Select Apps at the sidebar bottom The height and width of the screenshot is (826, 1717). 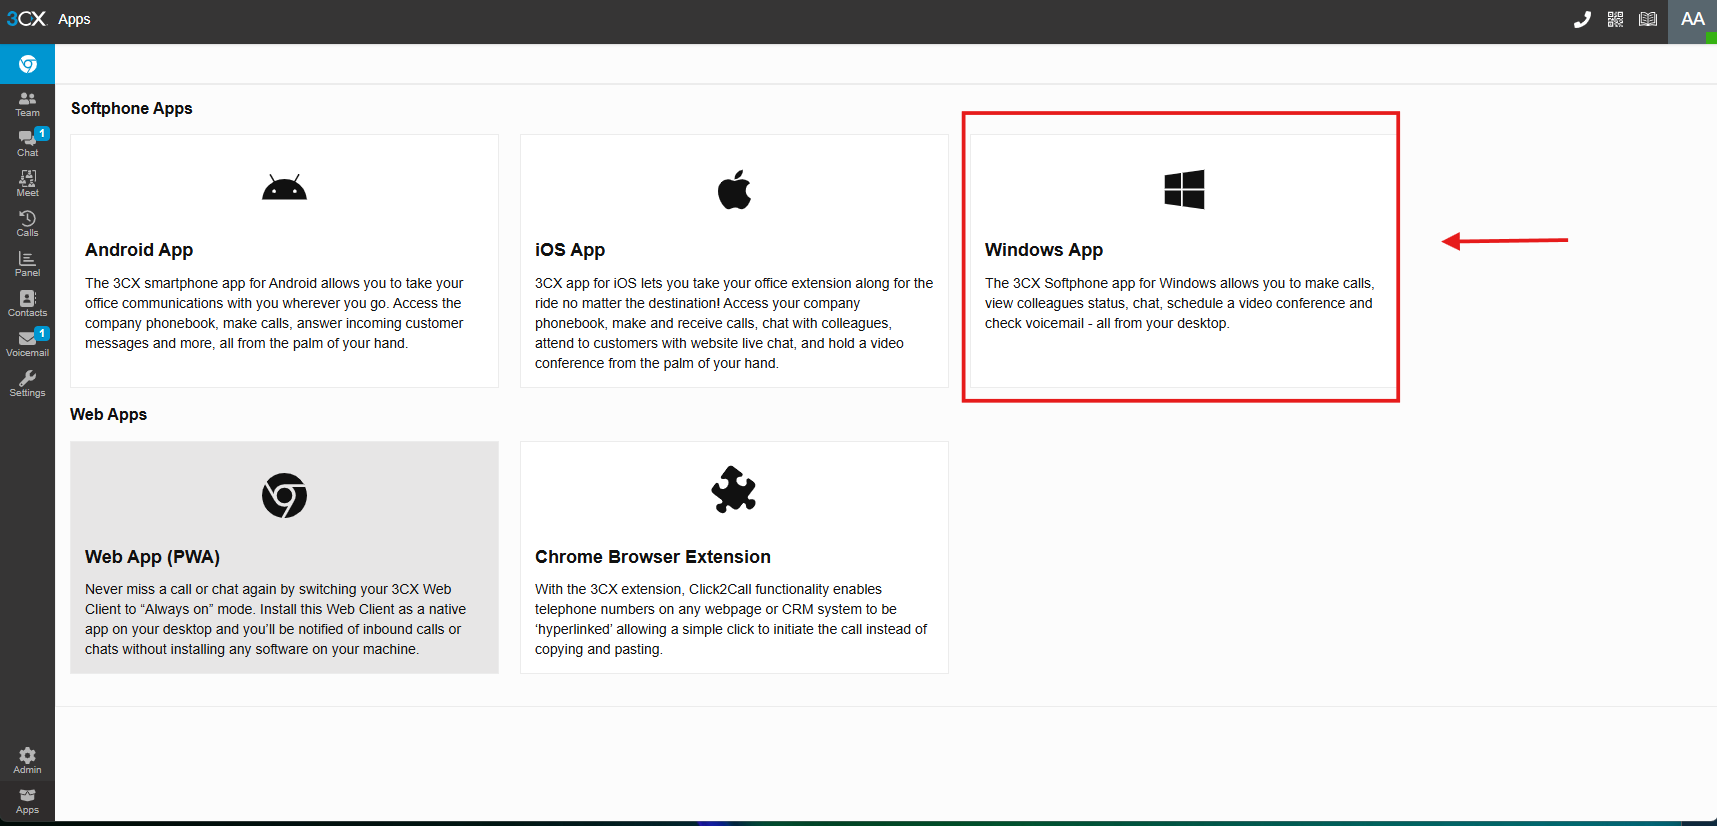pos(27,801)
